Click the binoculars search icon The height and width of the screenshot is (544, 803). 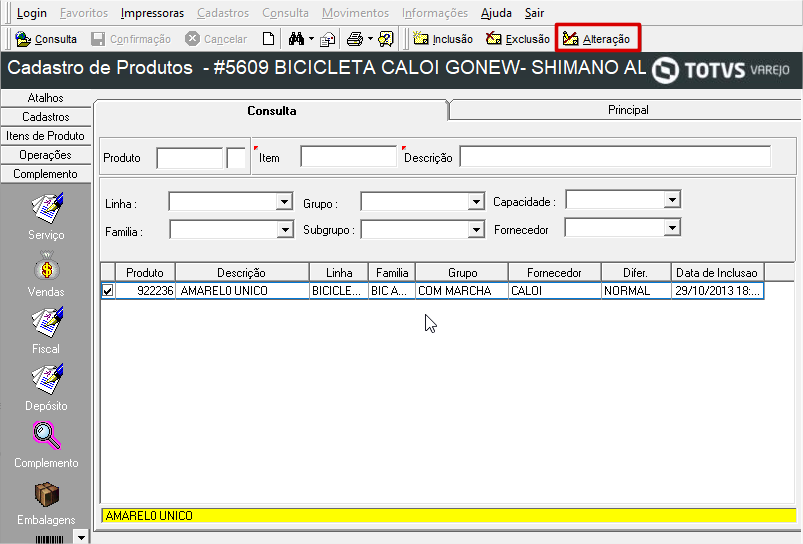296,39
